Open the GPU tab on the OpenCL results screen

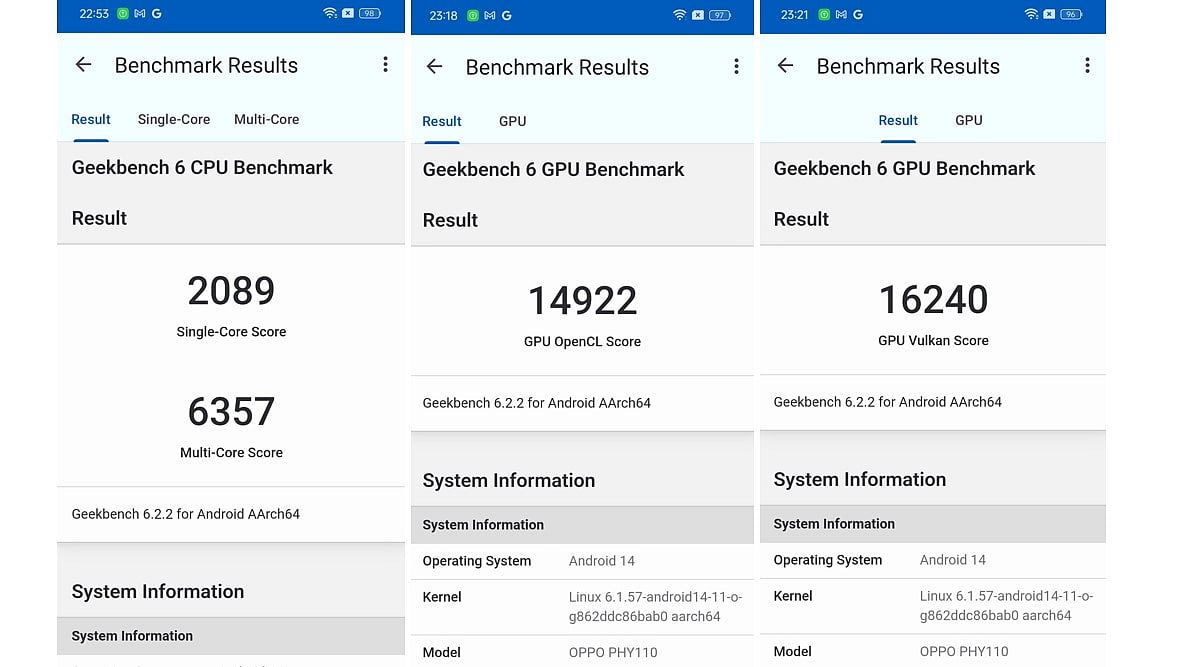512,121
